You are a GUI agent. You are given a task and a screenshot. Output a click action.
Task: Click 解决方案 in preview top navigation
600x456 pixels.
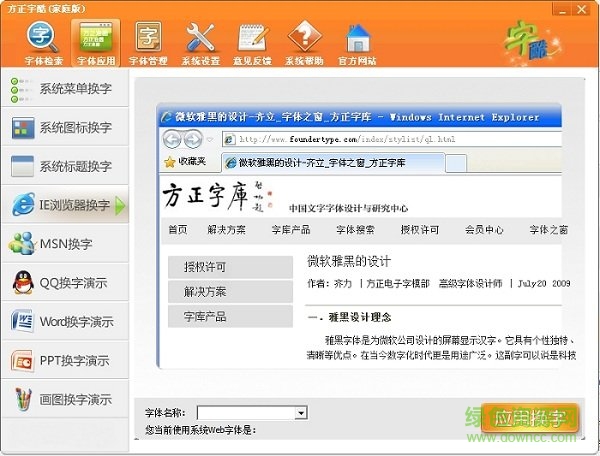tap(227, 230)
